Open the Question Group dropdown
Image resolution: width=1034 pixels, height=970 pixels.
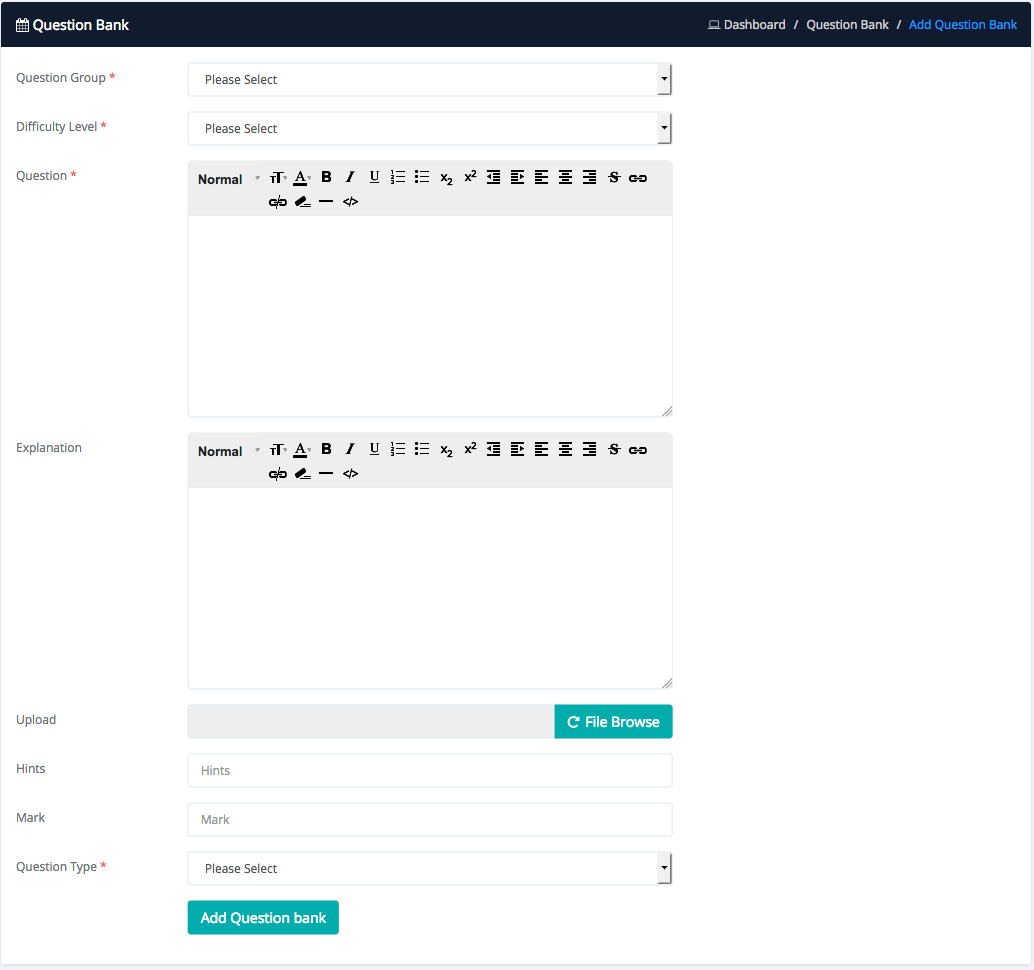(429, 80)
